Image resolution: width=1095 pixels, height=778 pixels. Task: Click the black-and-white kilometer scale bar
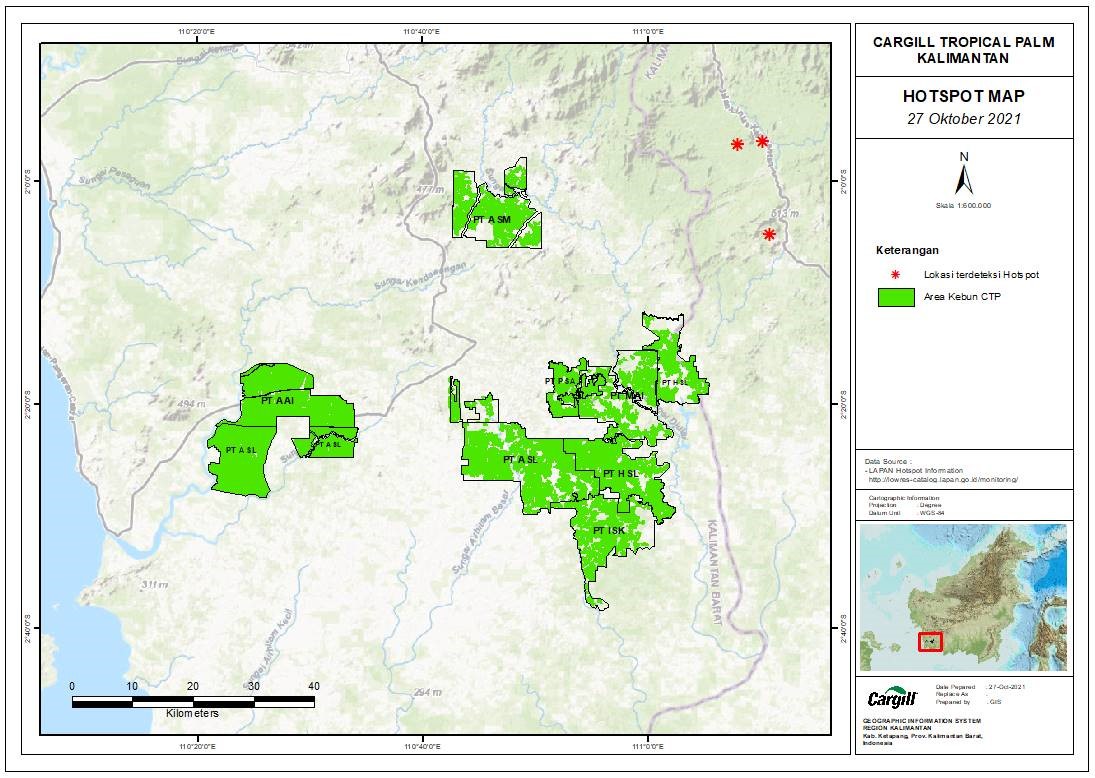coord(193,701)
